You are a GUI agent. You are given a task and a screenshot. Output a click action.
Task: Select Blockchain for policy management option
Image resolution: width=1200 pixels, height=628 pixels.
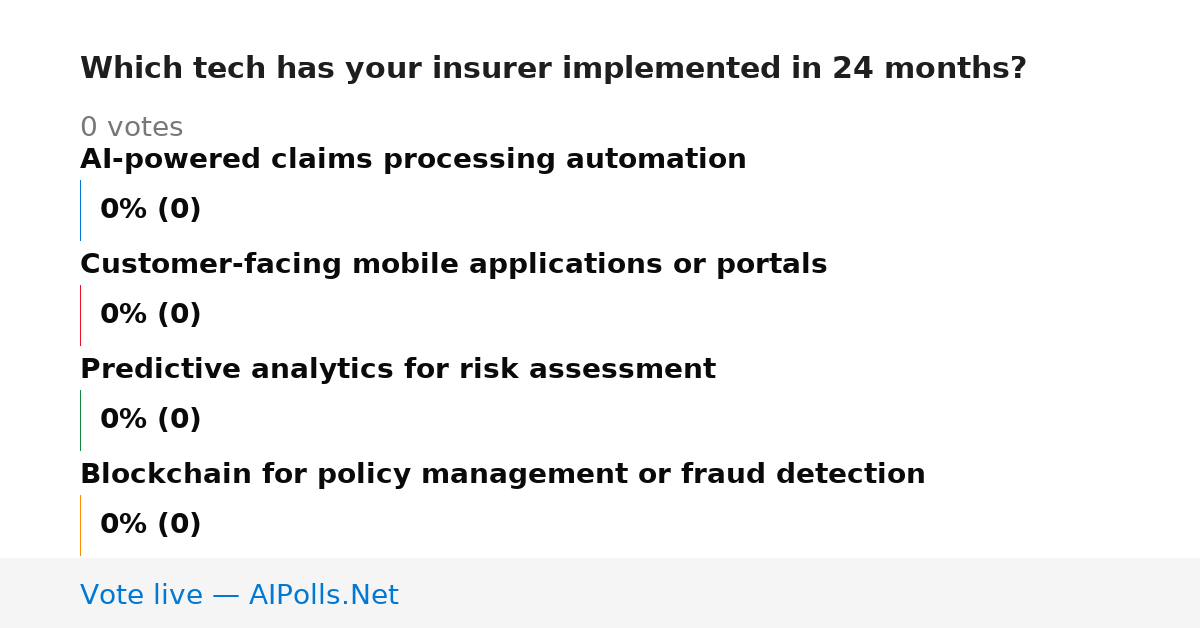coord(502,475)
